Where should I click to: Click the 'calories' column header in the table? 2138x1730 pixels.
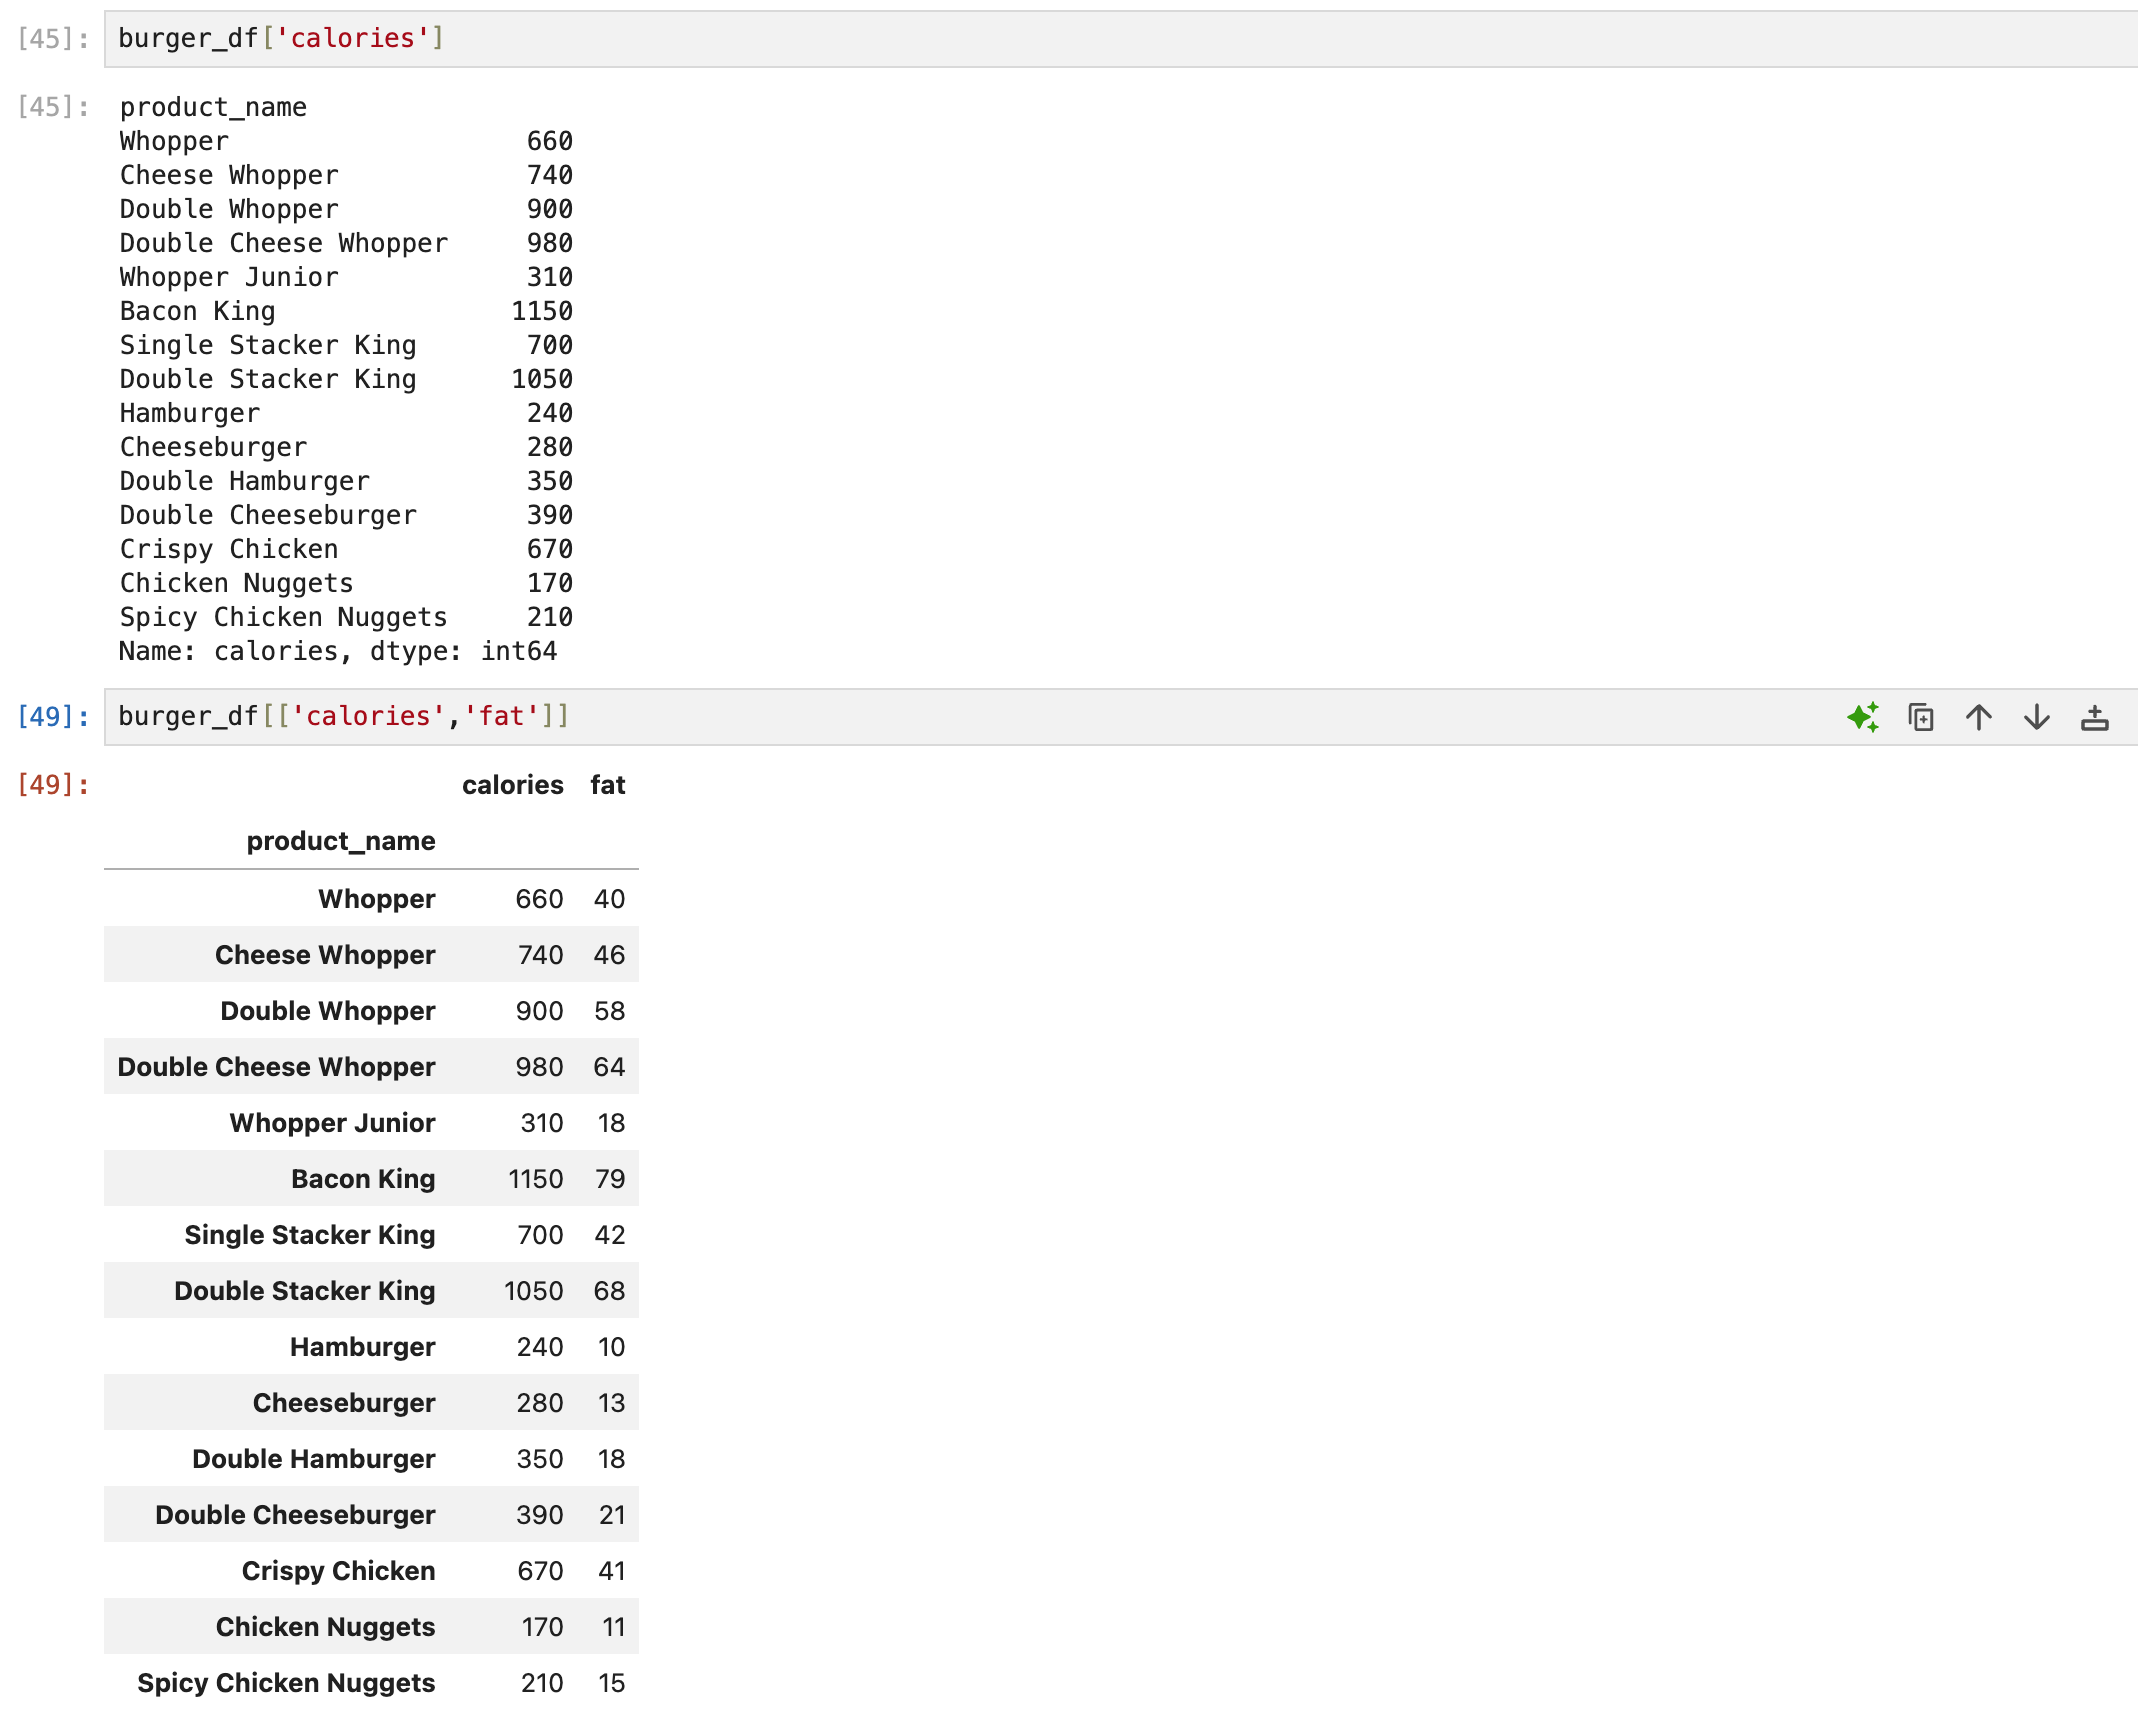point(513,785)
